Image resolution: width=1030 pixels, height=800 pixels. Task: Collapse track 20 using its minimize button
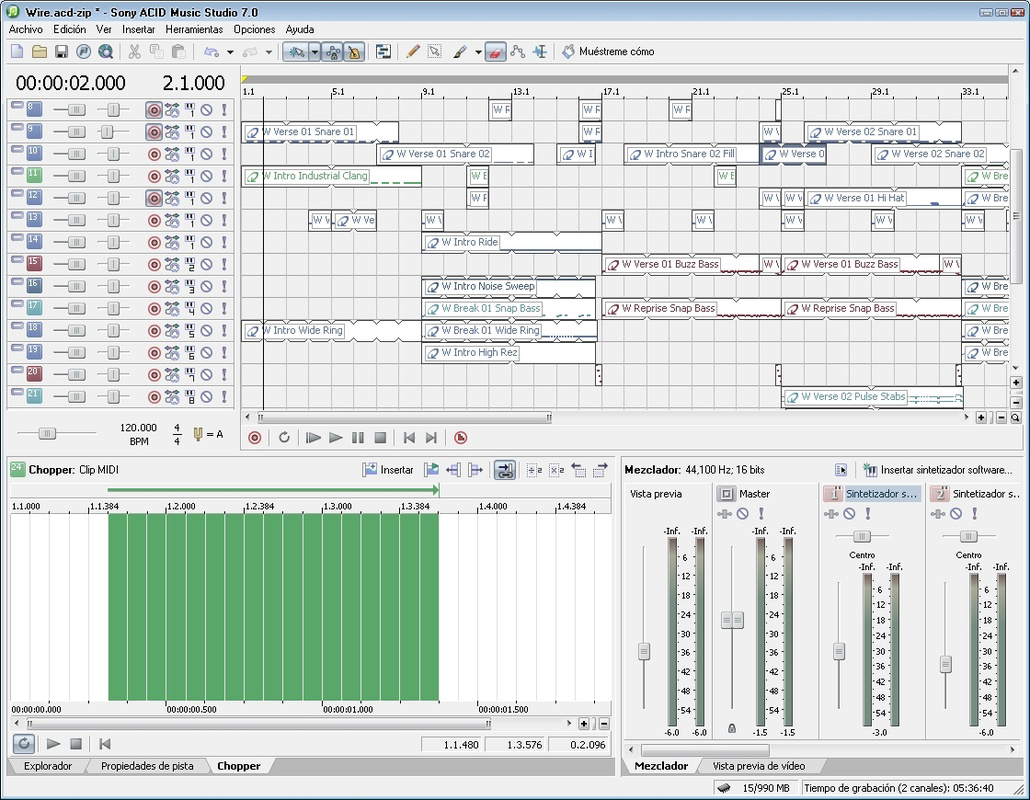[x=17, y=370]
